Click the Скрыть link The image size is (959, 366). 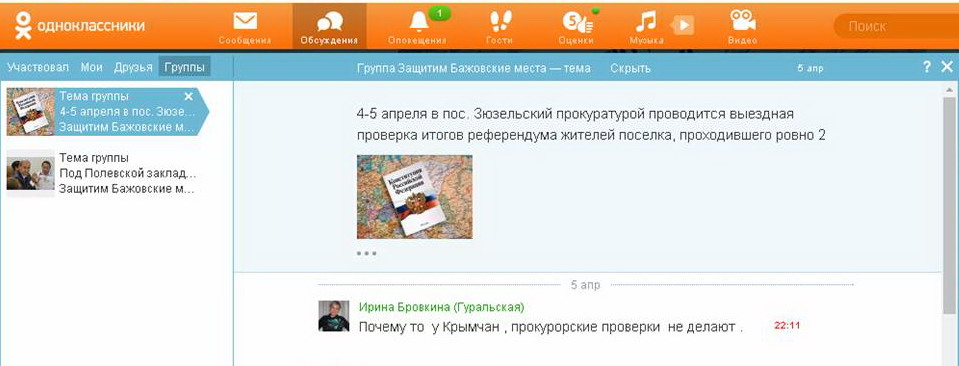click(x=630, y=68)
